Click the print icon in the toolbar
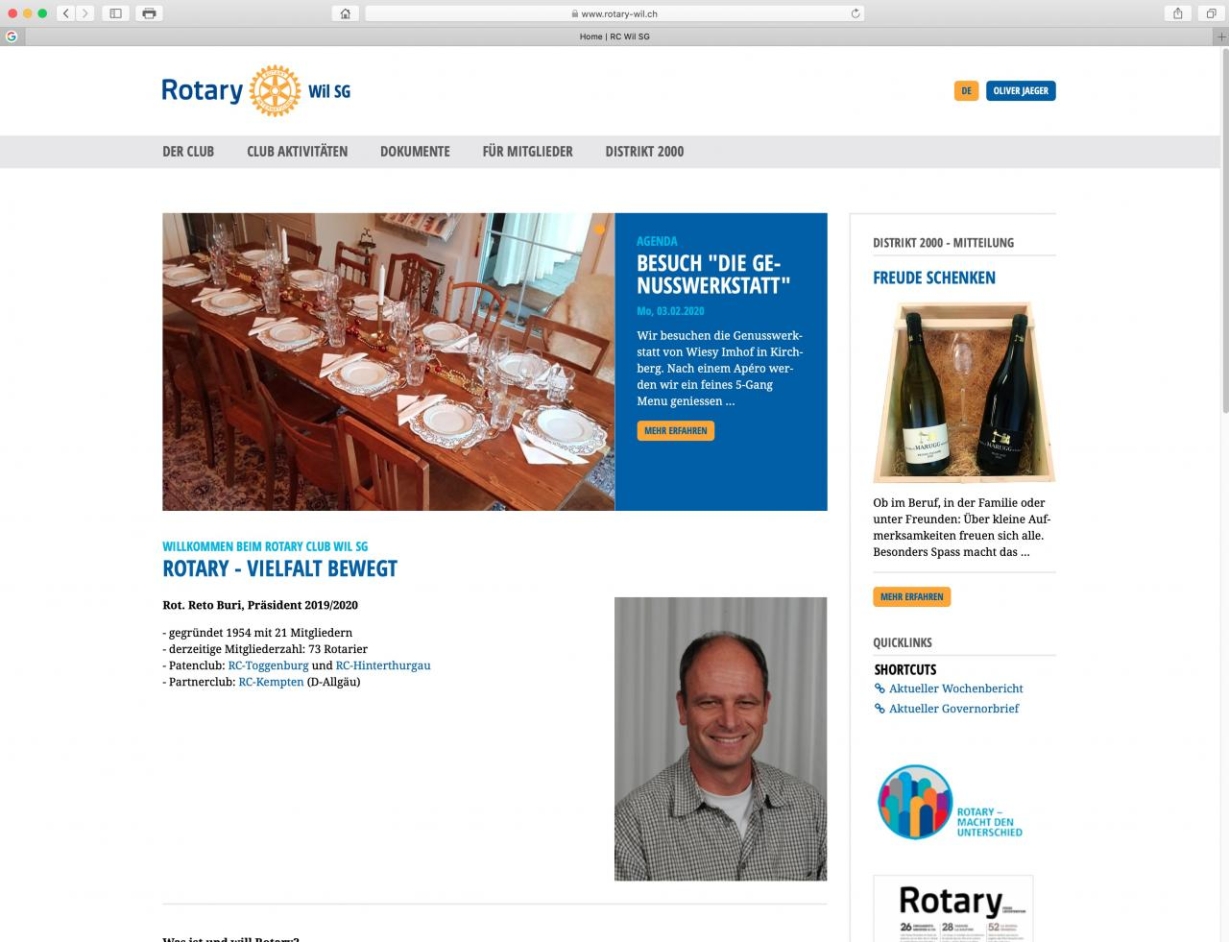Image resolution: width=1229 pixels, height=942 pixels. click(x=149, y=13)
